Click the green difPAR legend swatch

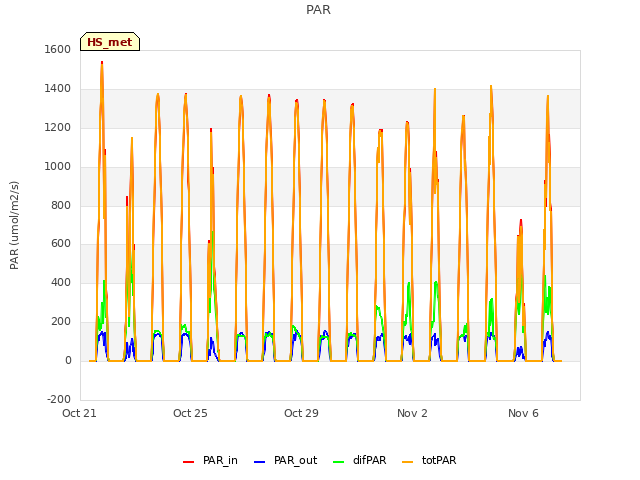coord(338,462)
